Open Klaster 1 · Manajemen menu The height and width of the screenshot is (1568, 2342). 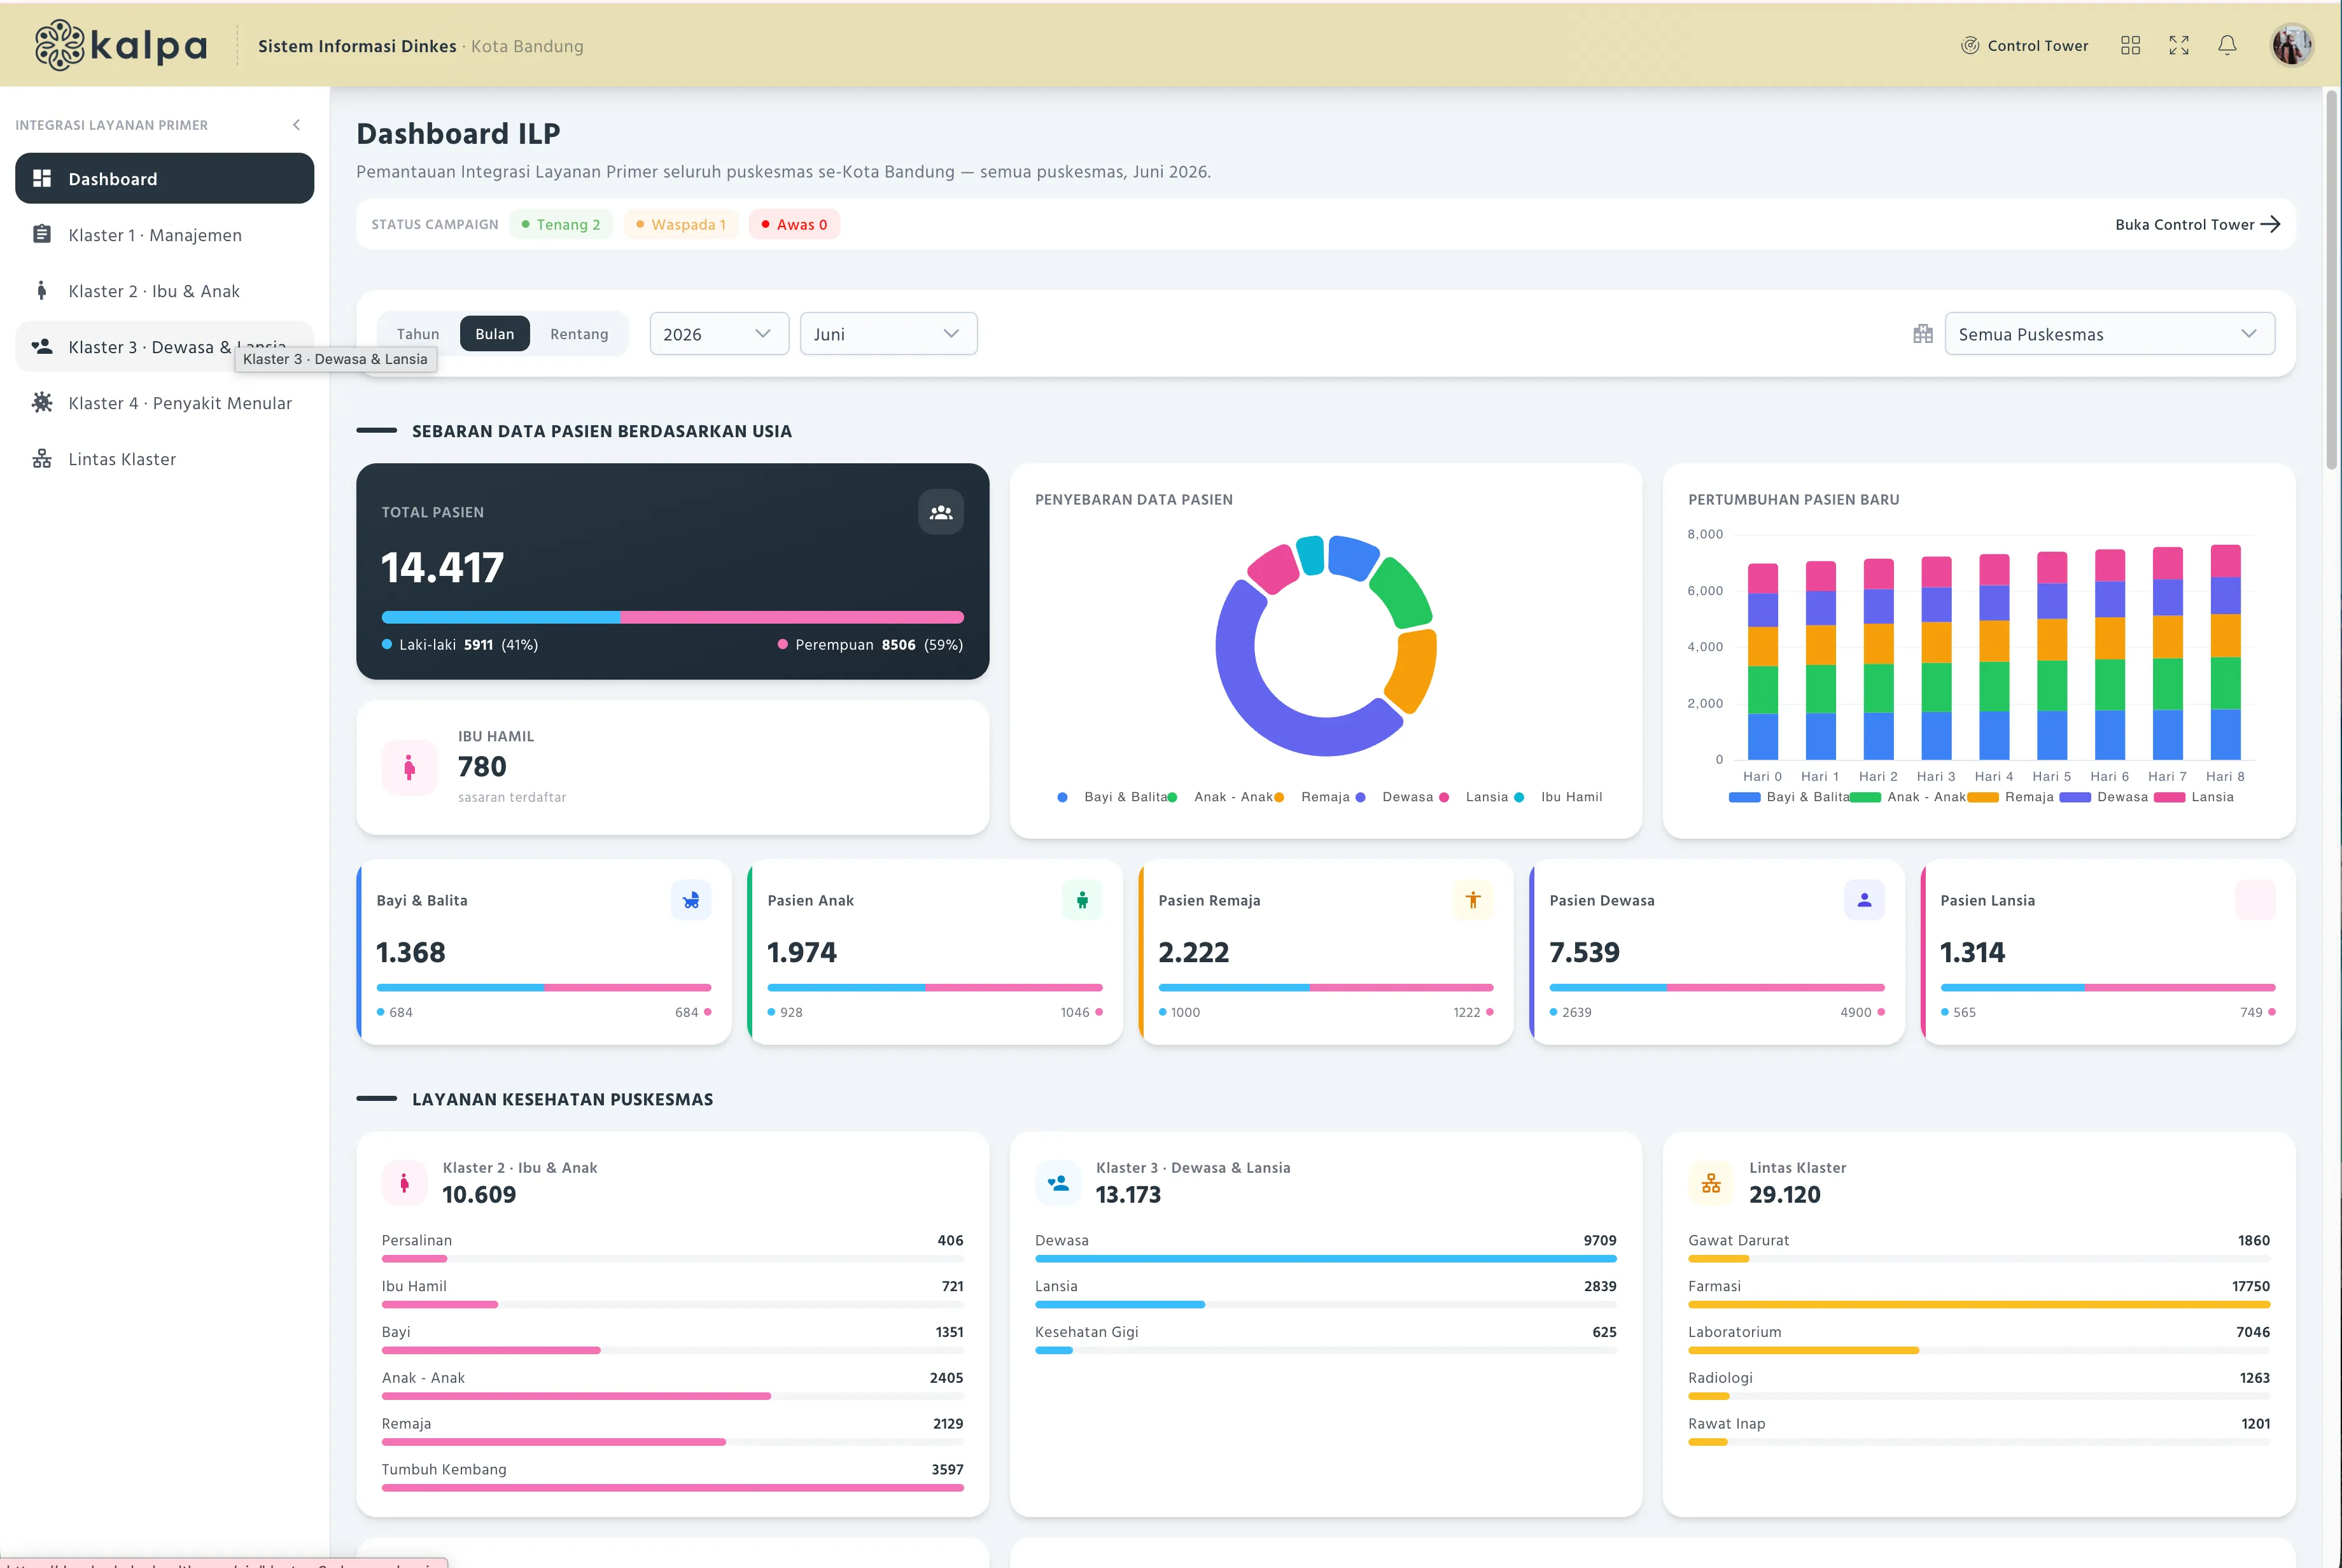click(x=165, y=235)
